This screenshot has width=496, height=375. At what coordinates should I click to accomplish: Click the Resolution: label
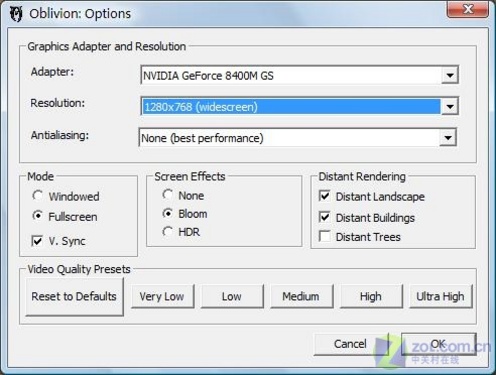[x=58, y=103]
